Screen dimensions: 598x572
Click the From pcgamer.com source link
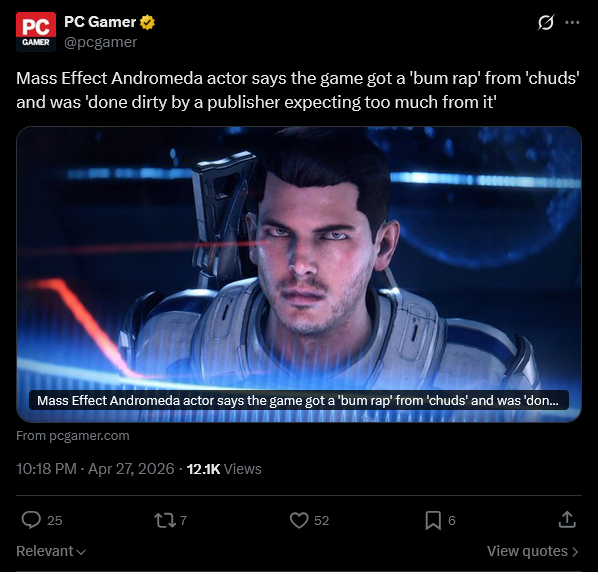(73, 435)
